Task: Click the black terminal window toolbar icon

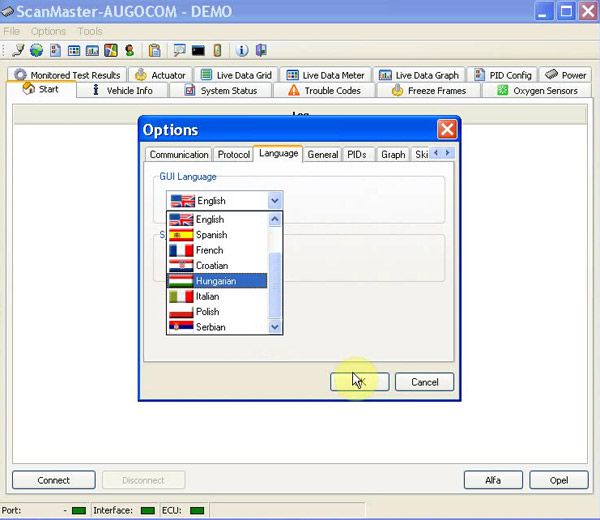Action: [x=199, y=50]
